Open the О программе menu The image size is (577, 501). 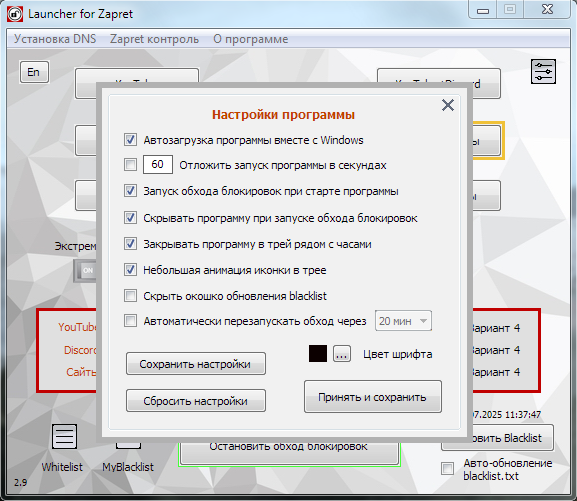(x=251, y=39)
